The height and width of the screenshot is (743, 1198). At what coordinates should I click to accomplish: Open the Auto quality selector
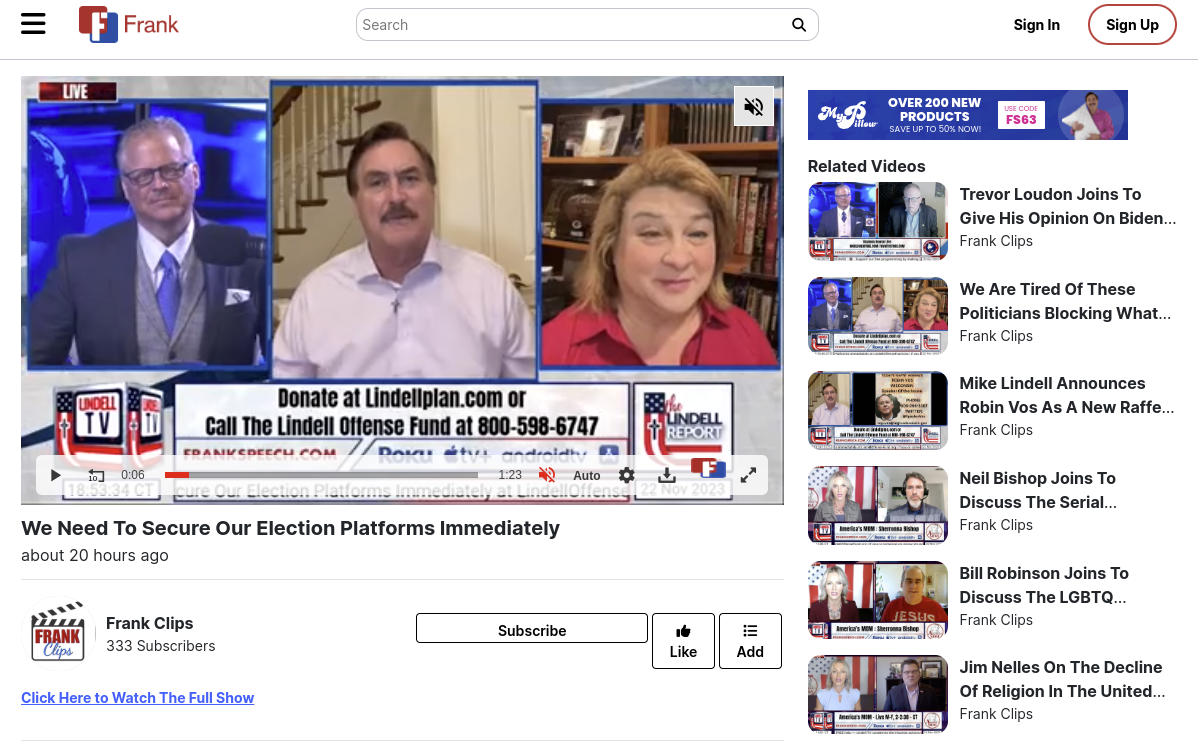click(587, 475)
